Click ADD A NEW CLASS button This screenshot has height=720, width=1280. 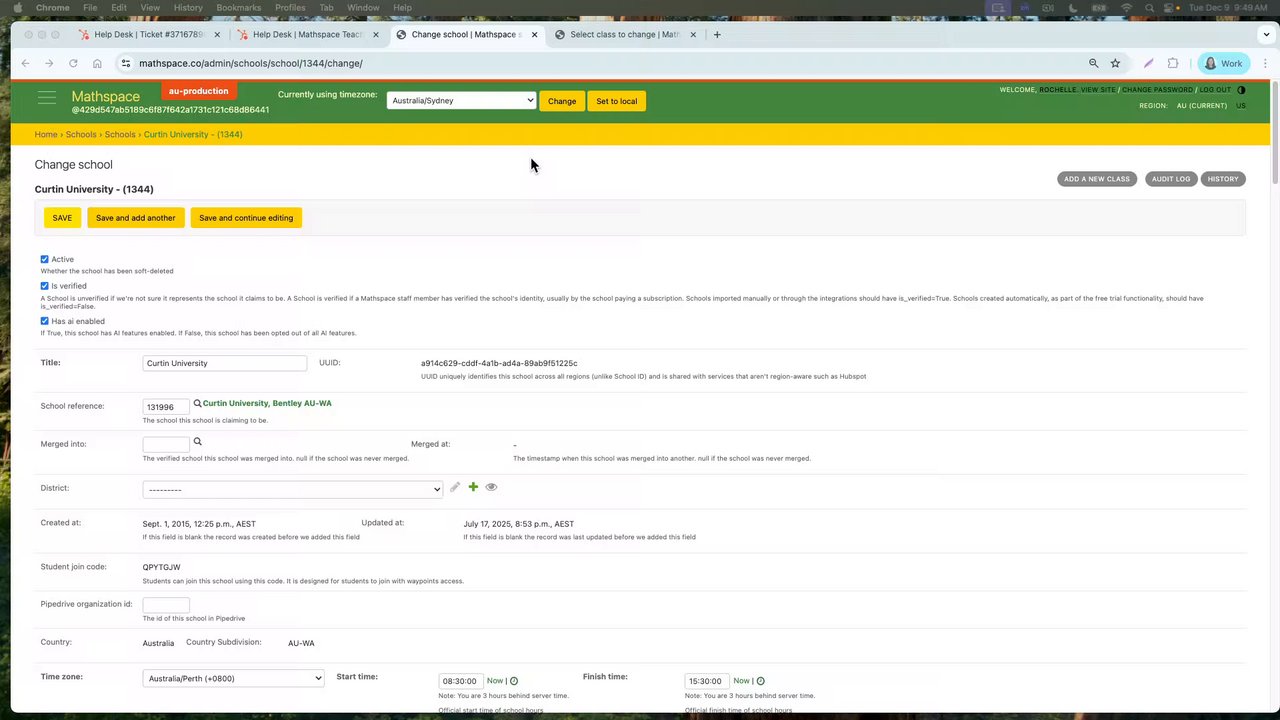pyautogui.click(x=1097, y=179)
